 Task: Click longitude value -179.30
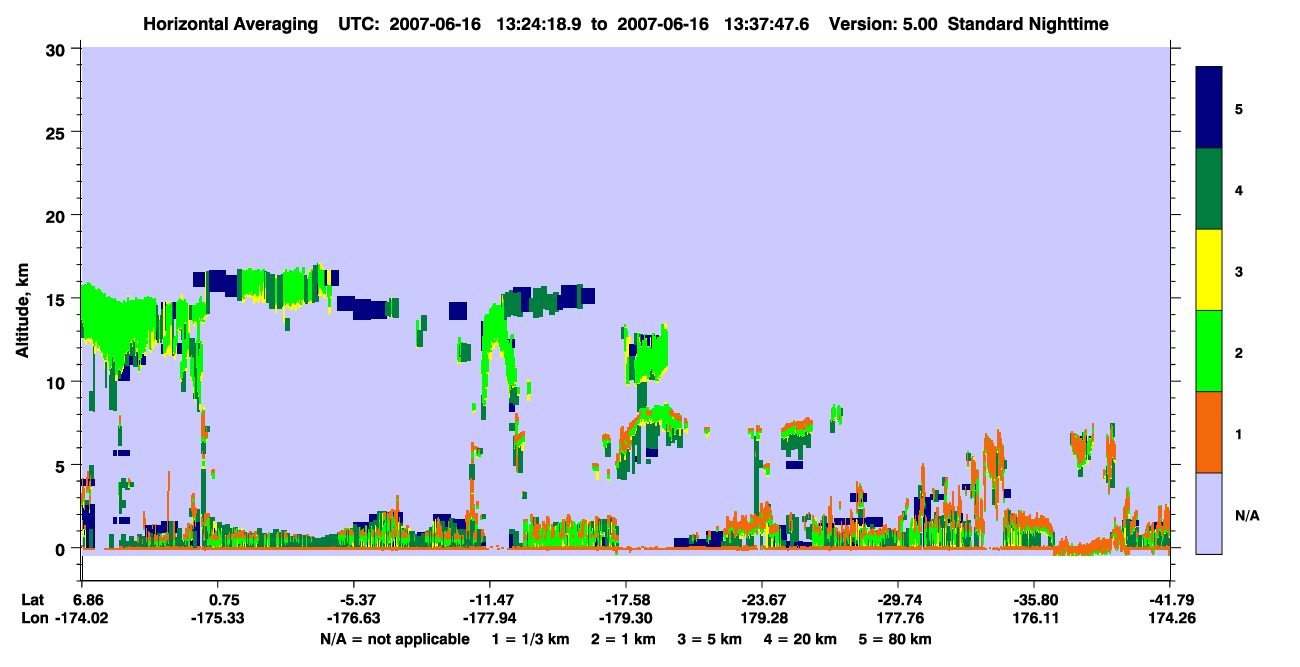click(x=625, y=619)
